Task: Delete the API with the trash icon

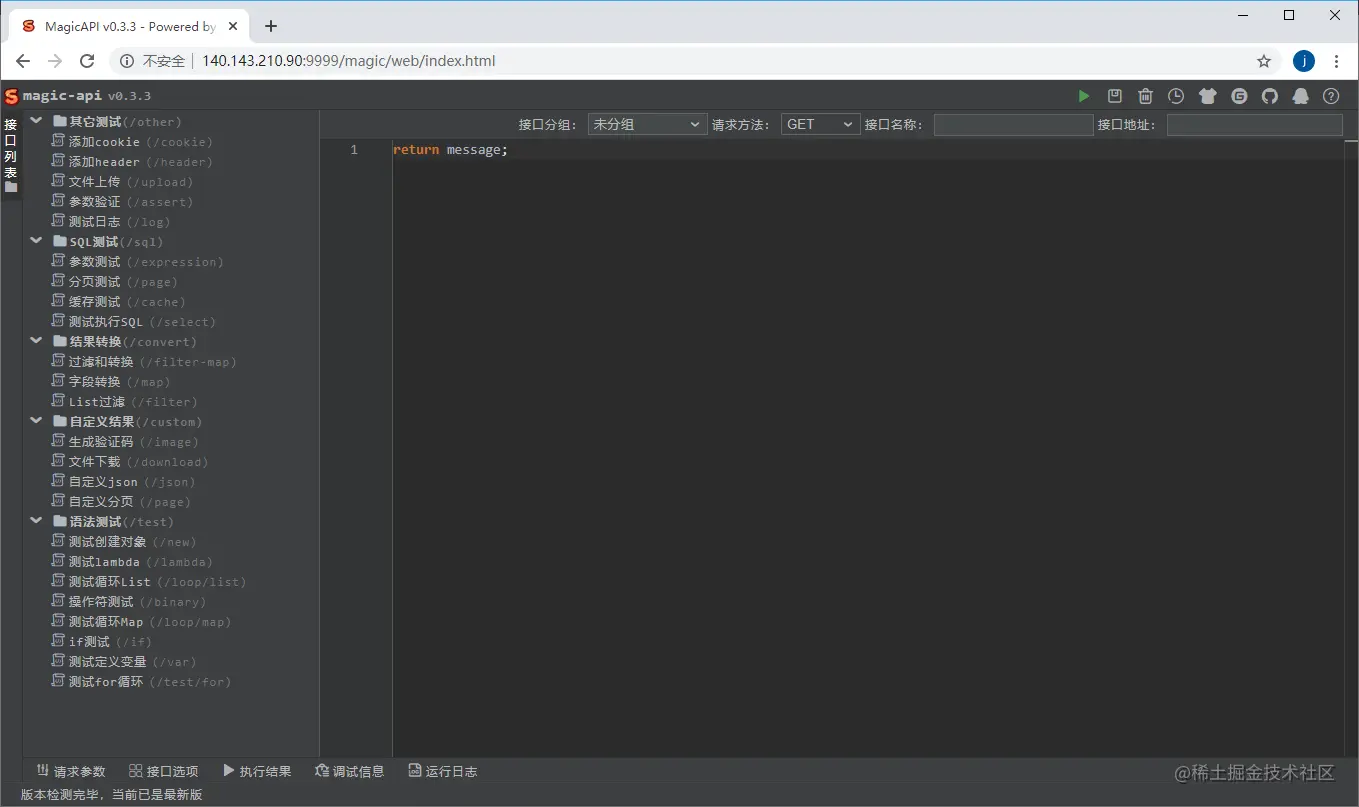Action: [1145, 96]
